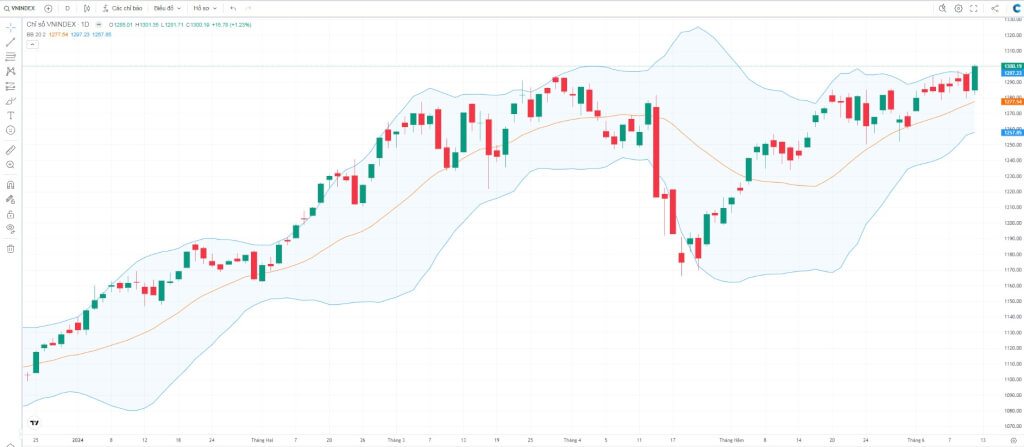
Task: Select the D timeframe interval
Action: click(x=67, y=8)
